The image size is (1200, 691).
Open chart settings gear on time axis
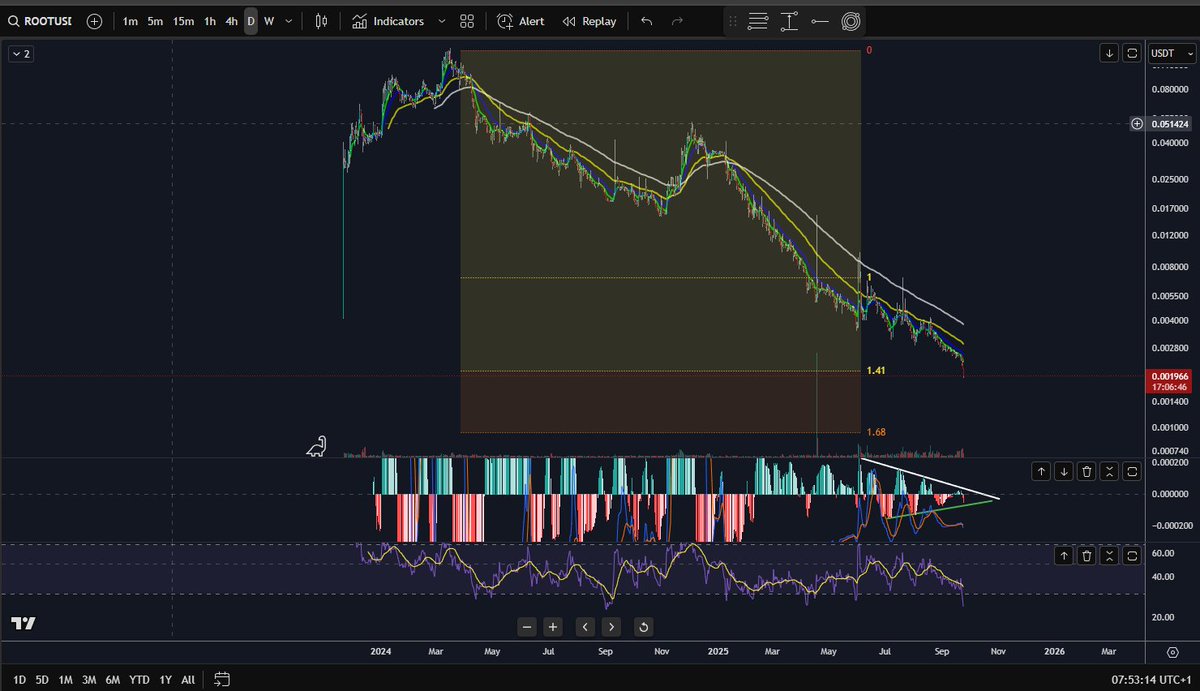(x=1173, y=651)
